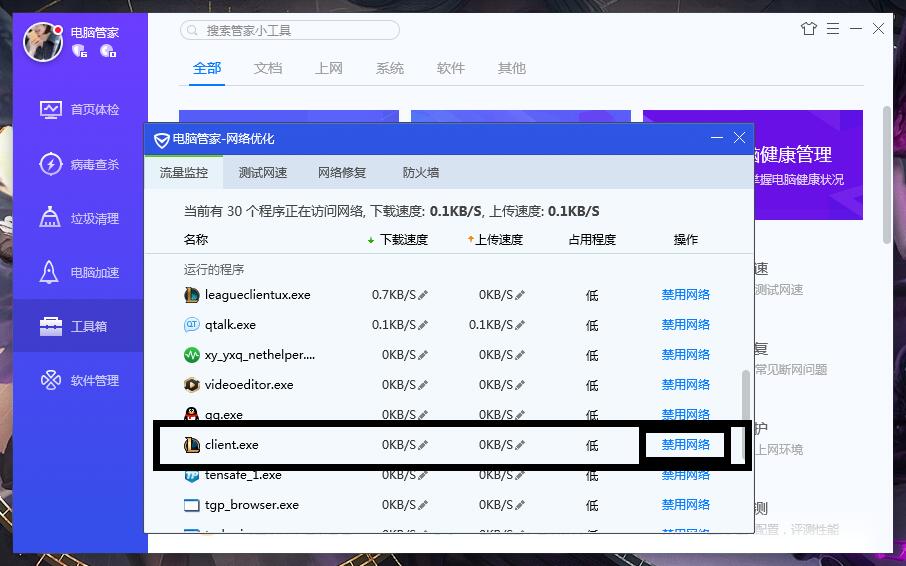Viewport: 906px width, 566px height.
Task: Select the 软件 category tab
Action: [451, 68]
